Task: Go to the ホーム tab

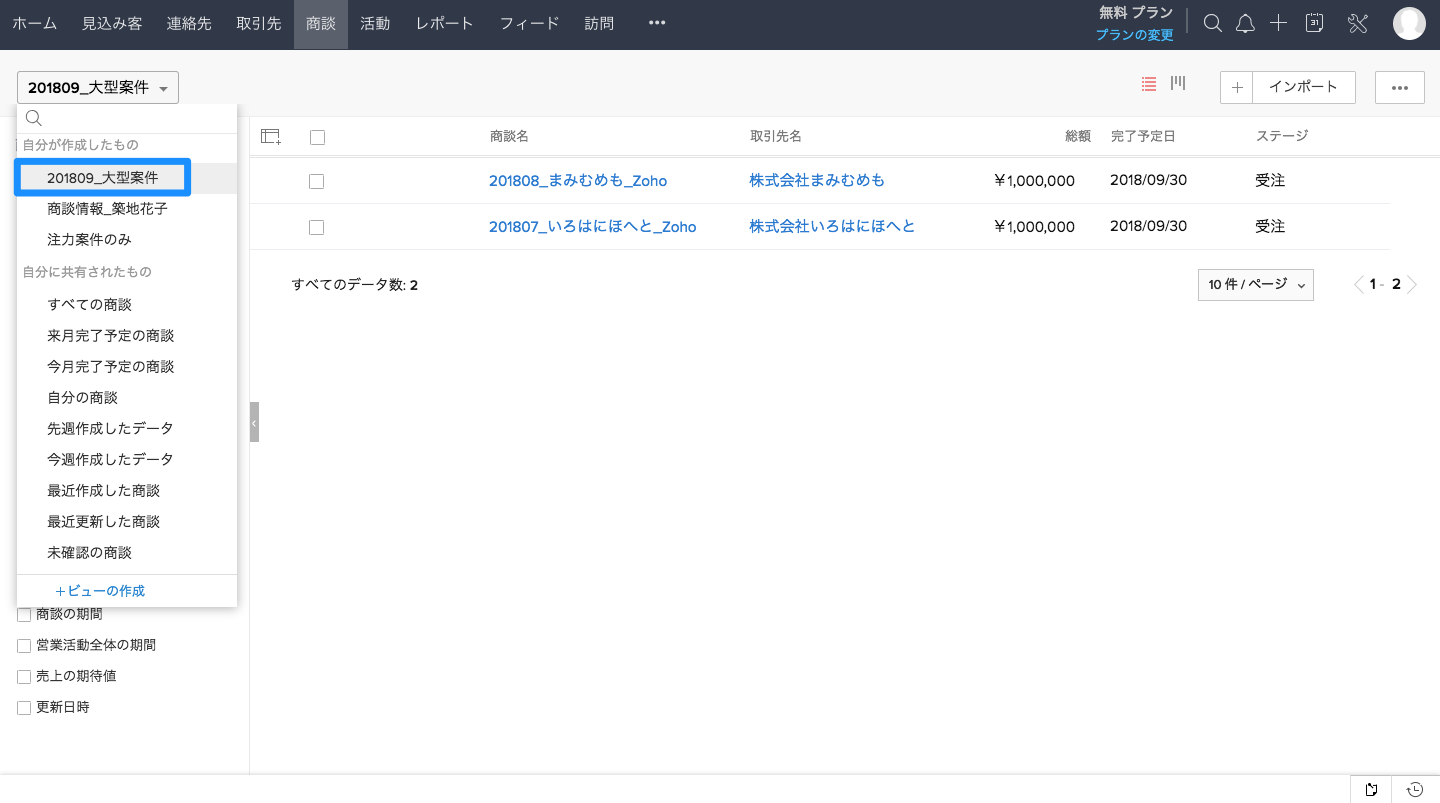Action: [34, 24]
